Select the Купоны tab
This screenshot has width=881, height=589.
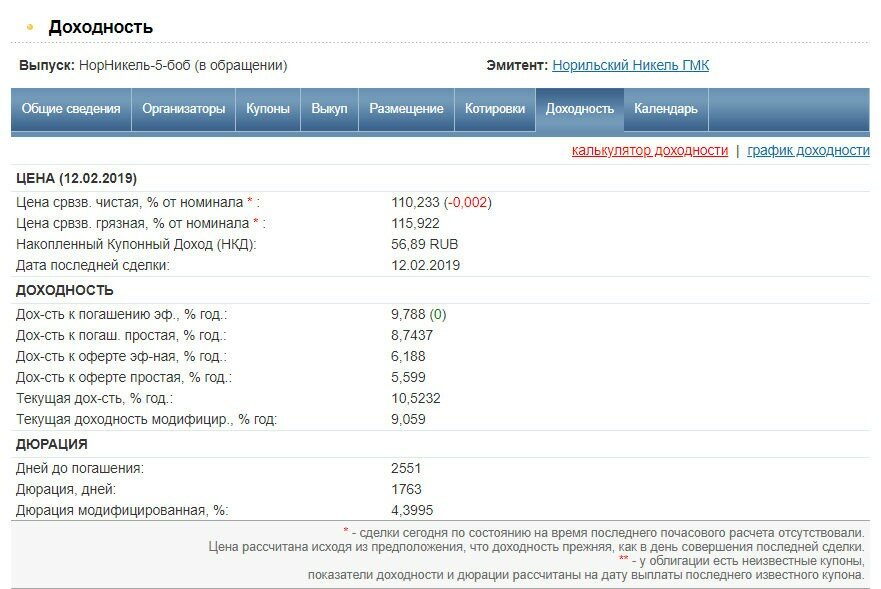[268, 109]
